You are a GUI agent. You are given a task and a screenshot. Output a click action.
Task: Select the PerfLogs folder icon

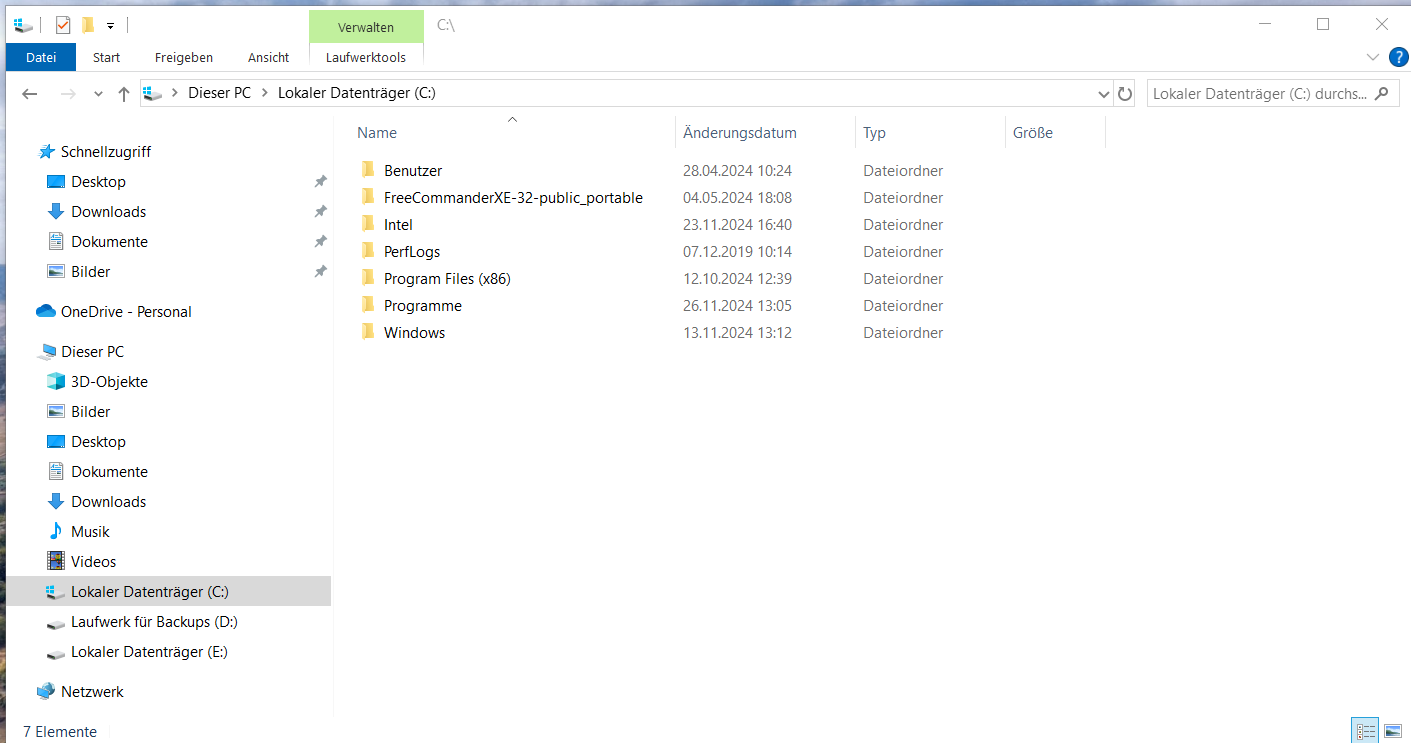click(367, 251)
